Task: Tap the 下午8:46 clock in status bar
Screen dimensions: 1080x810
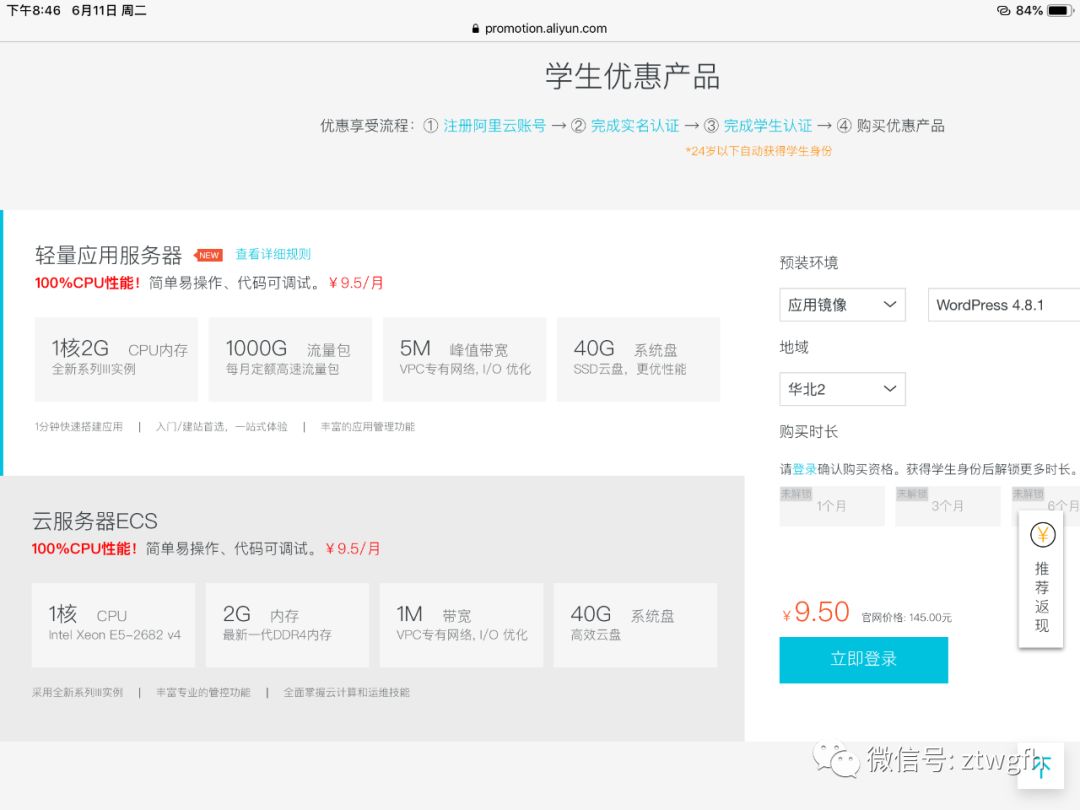Action: coord(33,10)
